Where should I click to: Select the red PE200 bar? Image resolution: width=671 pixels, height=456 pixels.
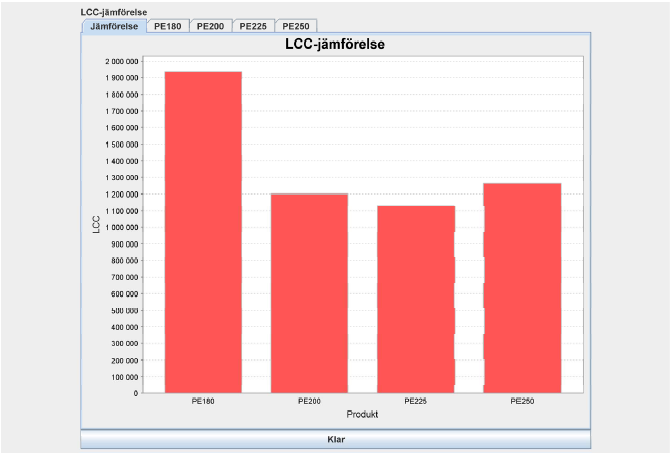309,293
